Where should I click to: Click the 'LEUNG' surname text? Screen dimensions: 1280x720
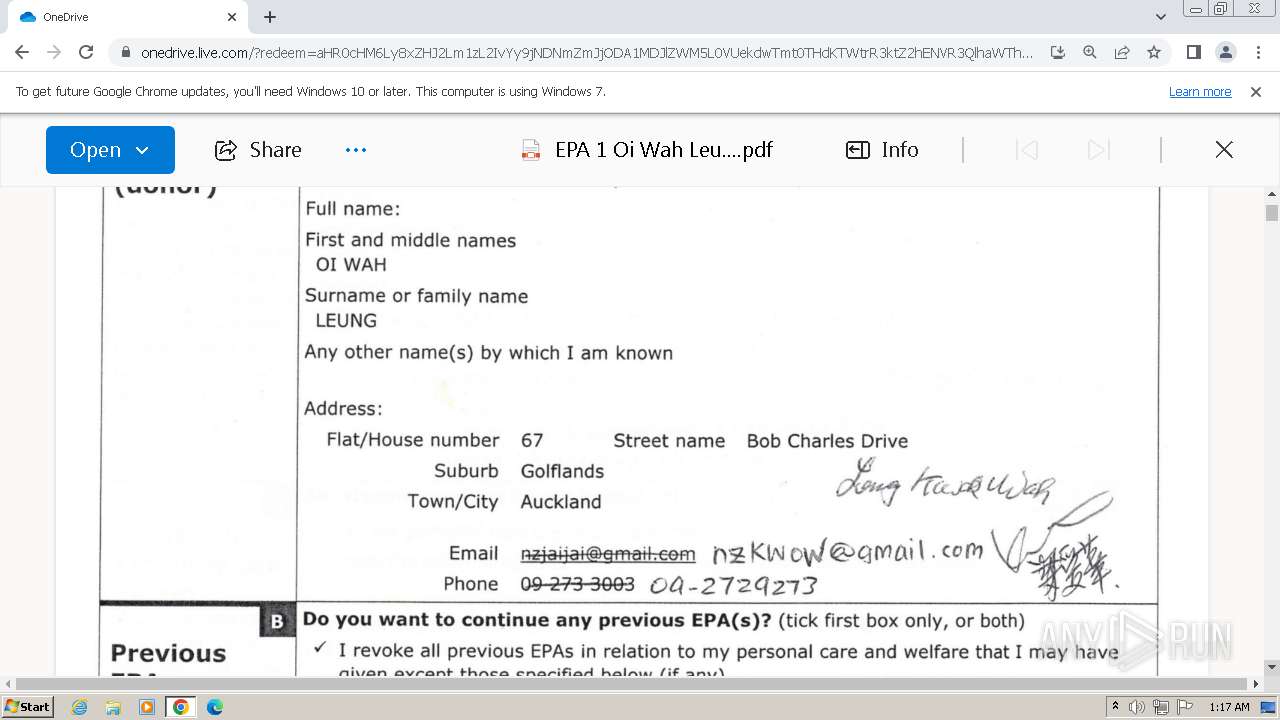[x=346, y=321]
